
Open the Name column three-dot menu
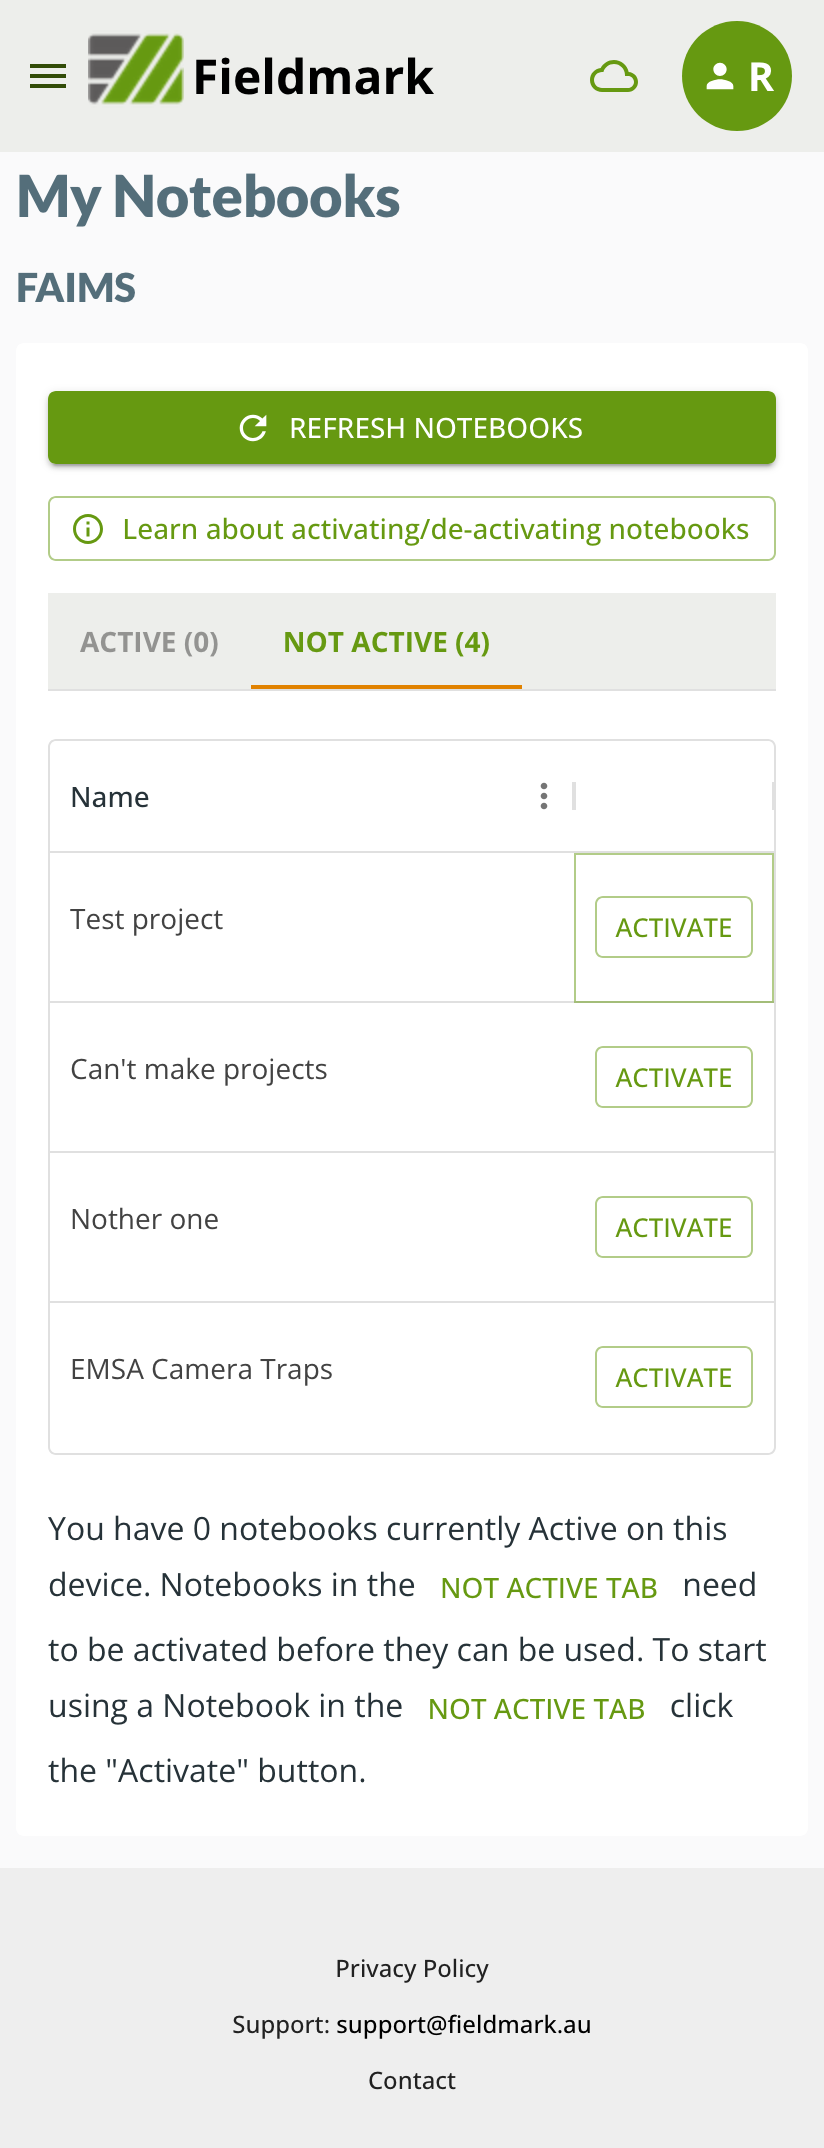[x=544, y=796]
